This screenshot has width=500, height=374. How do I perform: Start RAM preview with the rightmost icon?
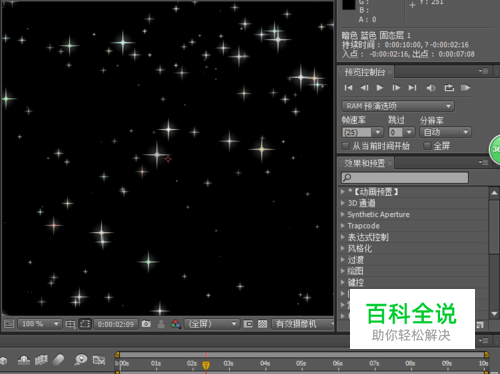(x=465, y=88)
